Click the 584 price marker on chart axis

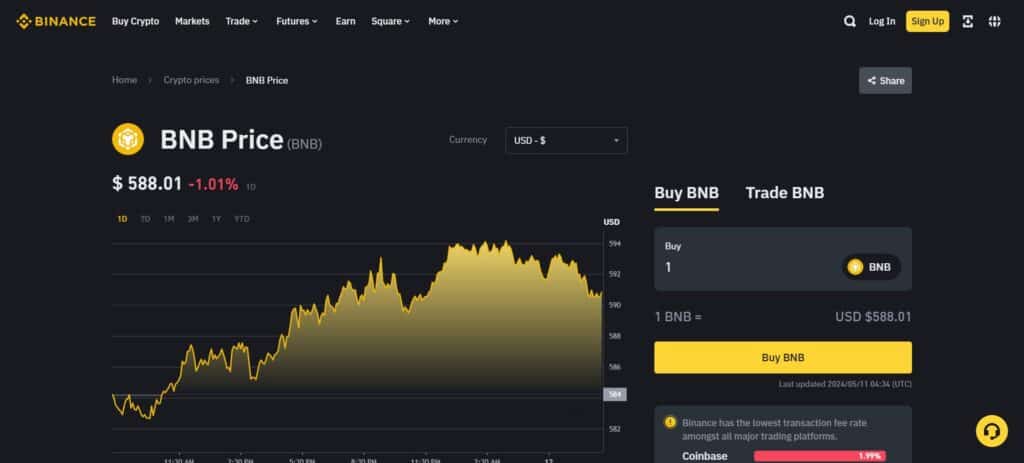tap(615, 394)
